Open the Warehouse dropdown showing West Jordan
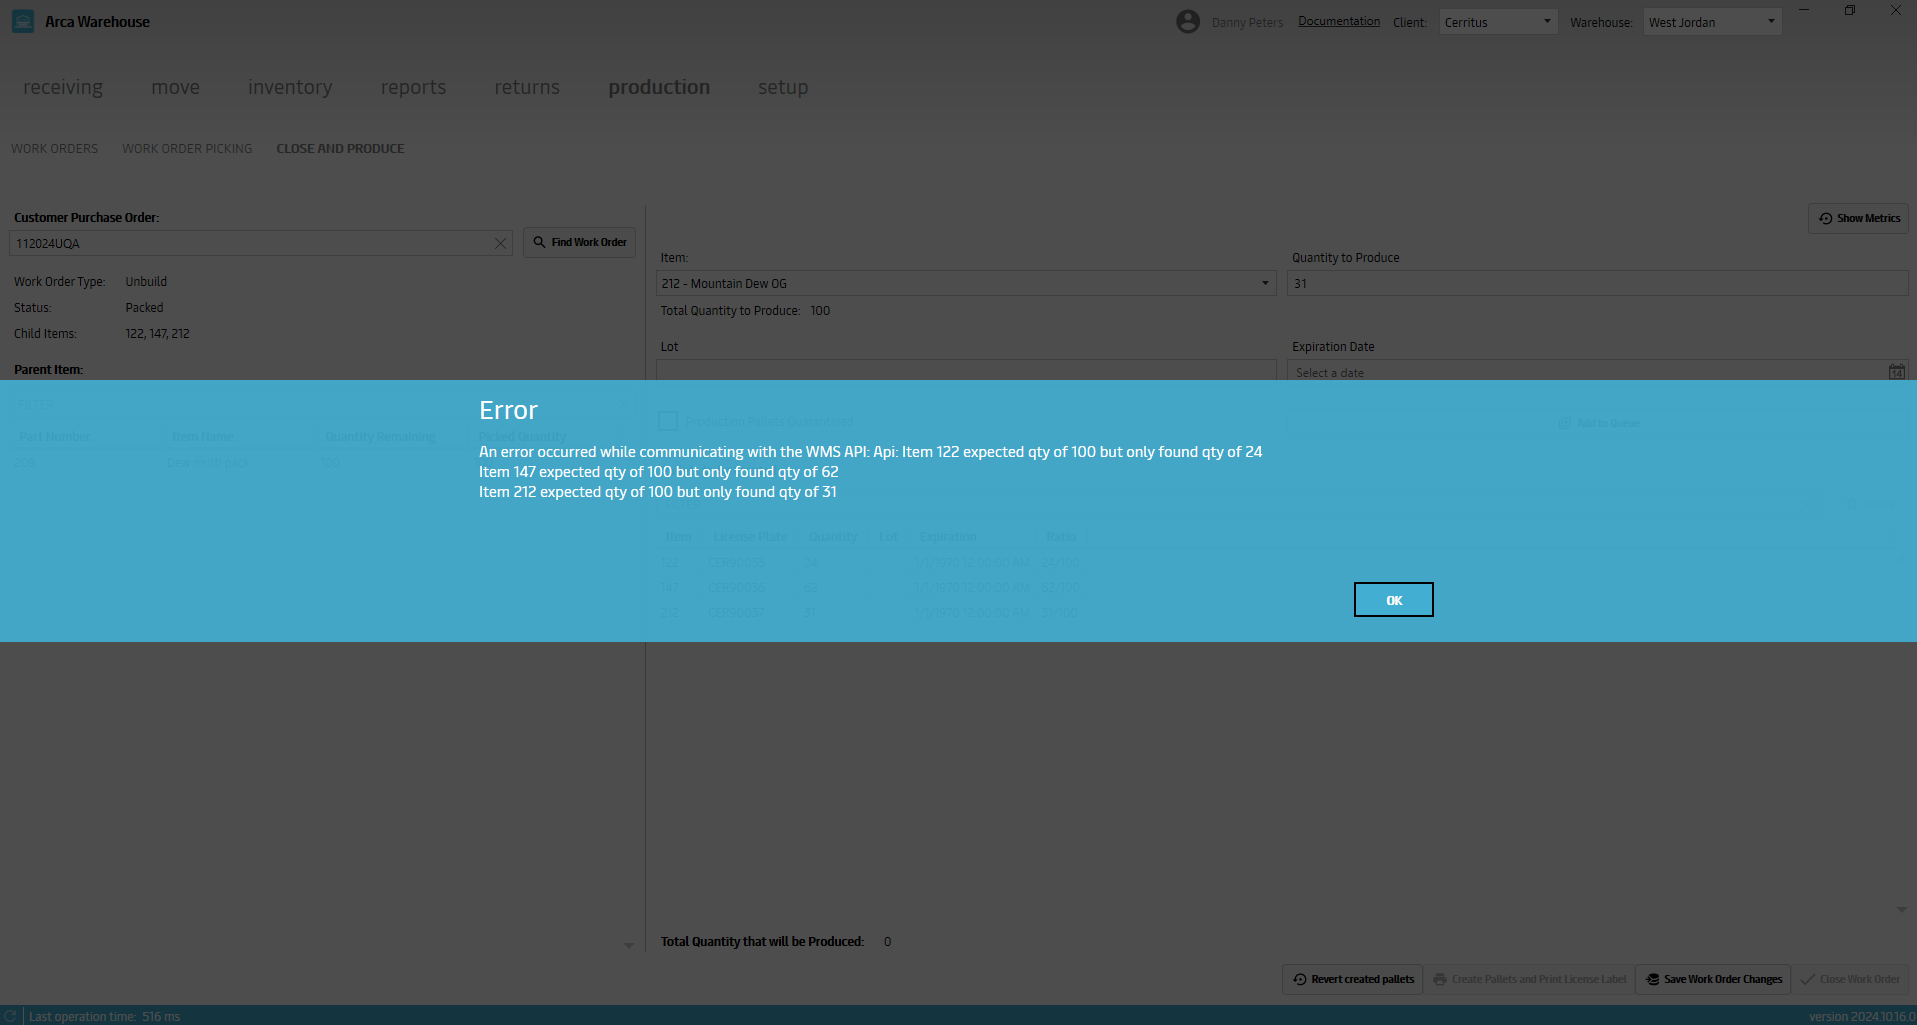This screenshot has width=1917, height=1025. 1711,22
